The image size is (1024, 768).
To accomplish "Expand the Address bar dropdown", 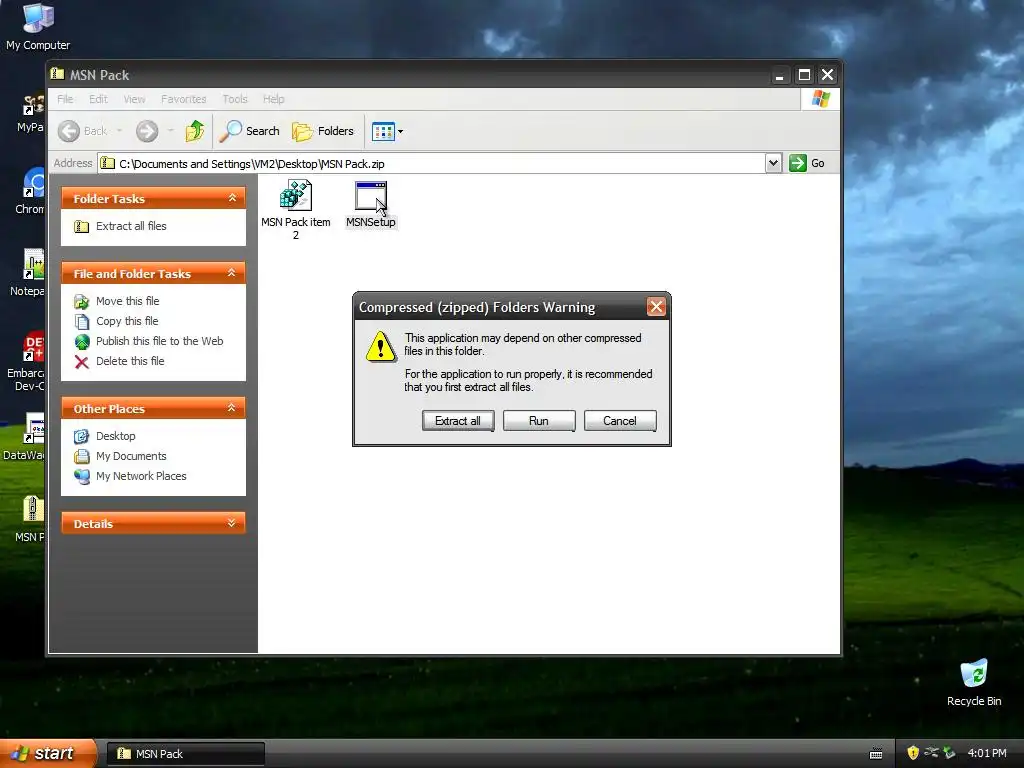I will point(773,163).
